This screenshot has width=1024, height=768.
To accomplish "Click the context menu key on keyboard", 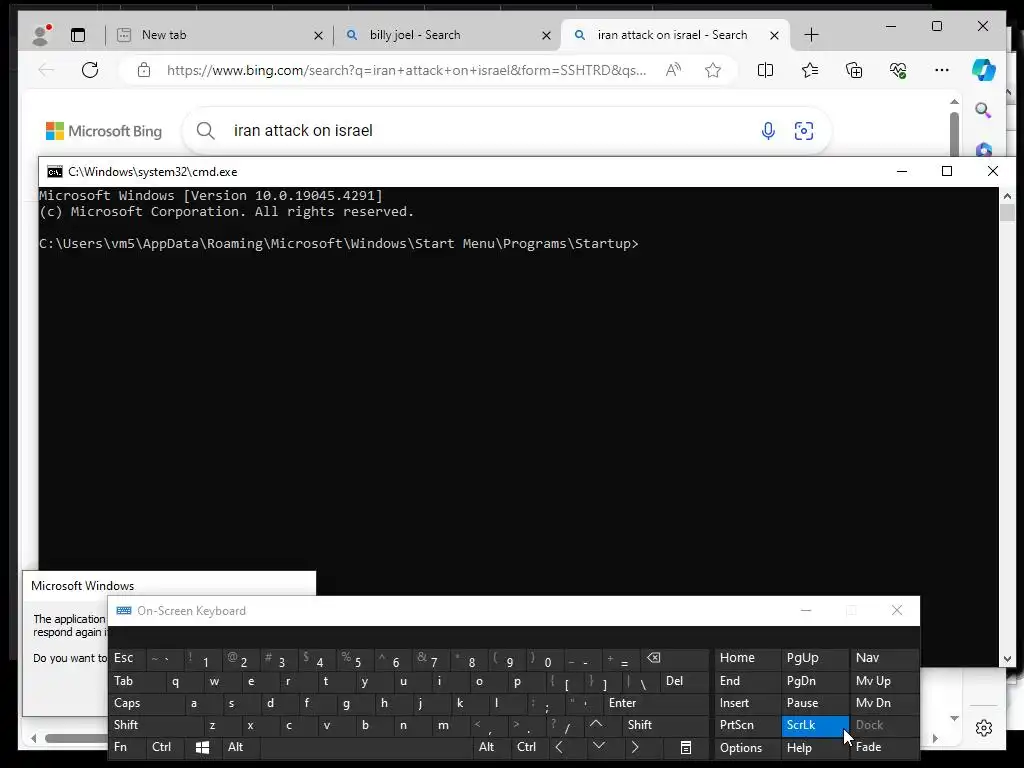I will (x=686, y=748).
